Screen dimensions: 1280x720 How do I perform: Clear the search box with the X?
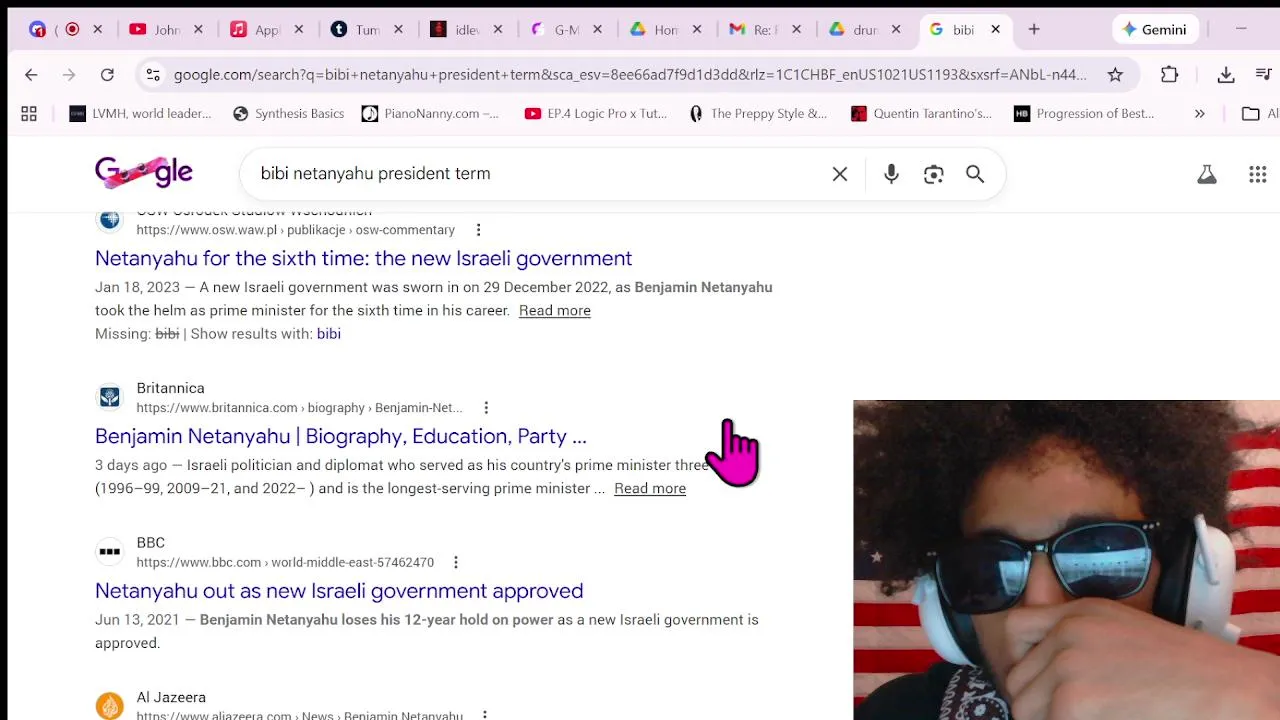(x=840, y=174)
